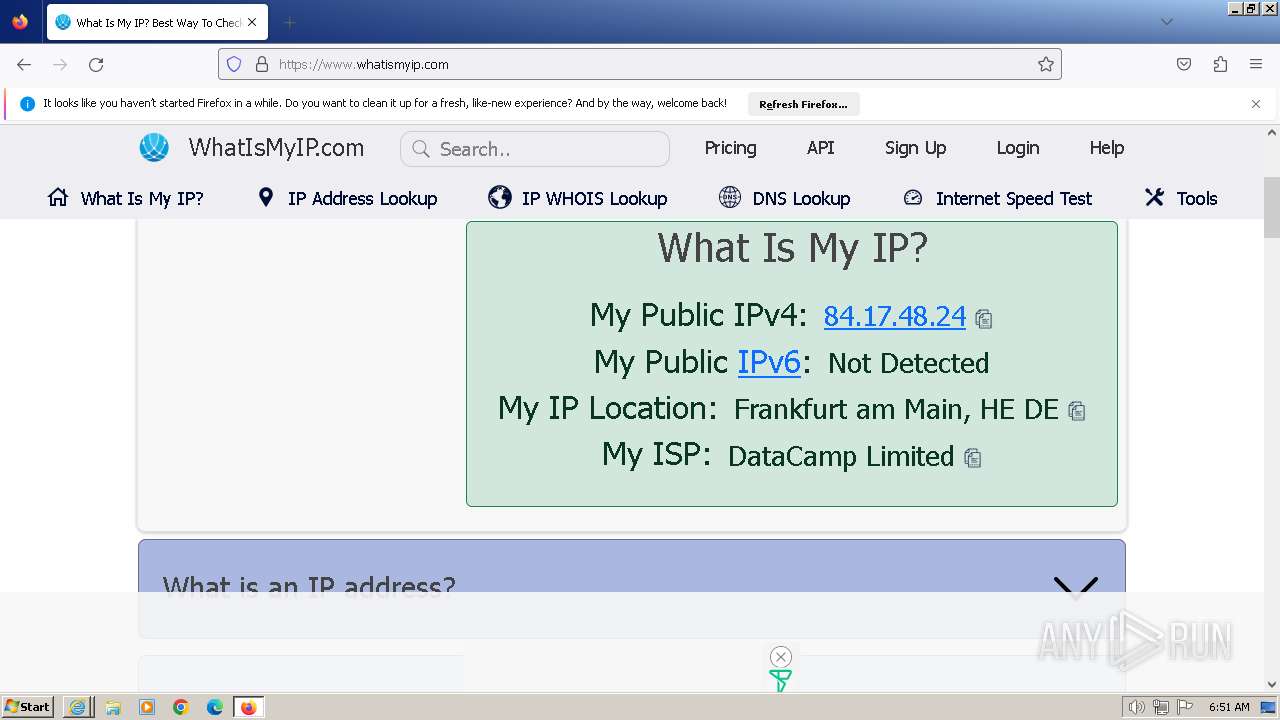Focus the site Search field
This screenshot has height=720, width=1280.
[x=535, y=149]
